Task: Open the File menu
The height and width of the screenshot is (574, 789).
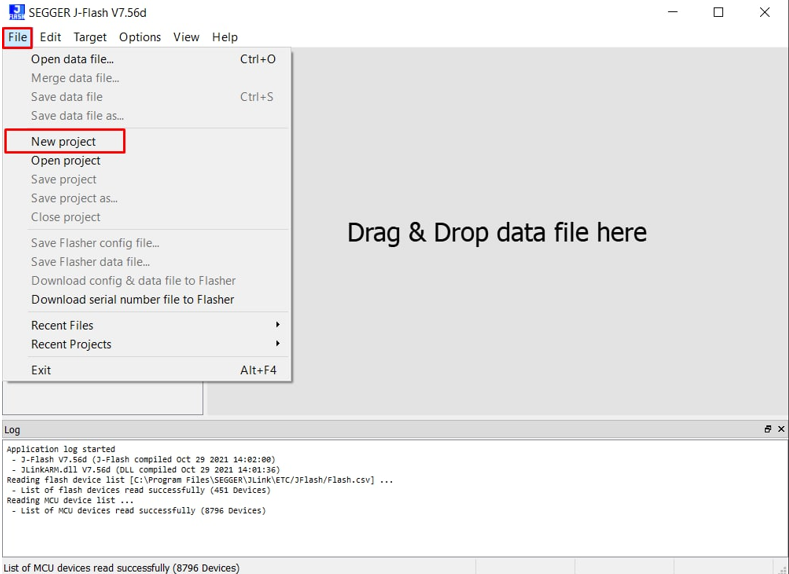Action: 18,37
